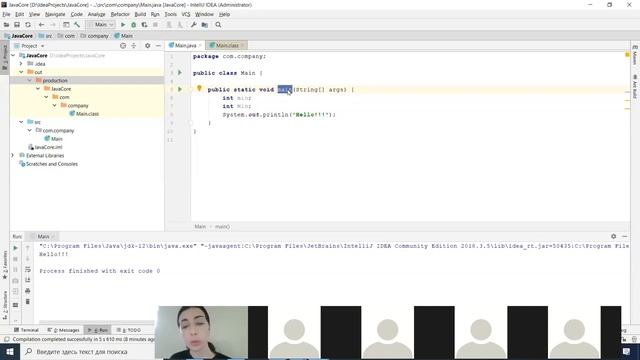
Task: Open the Navigate menu
Action: coord(55,14)
